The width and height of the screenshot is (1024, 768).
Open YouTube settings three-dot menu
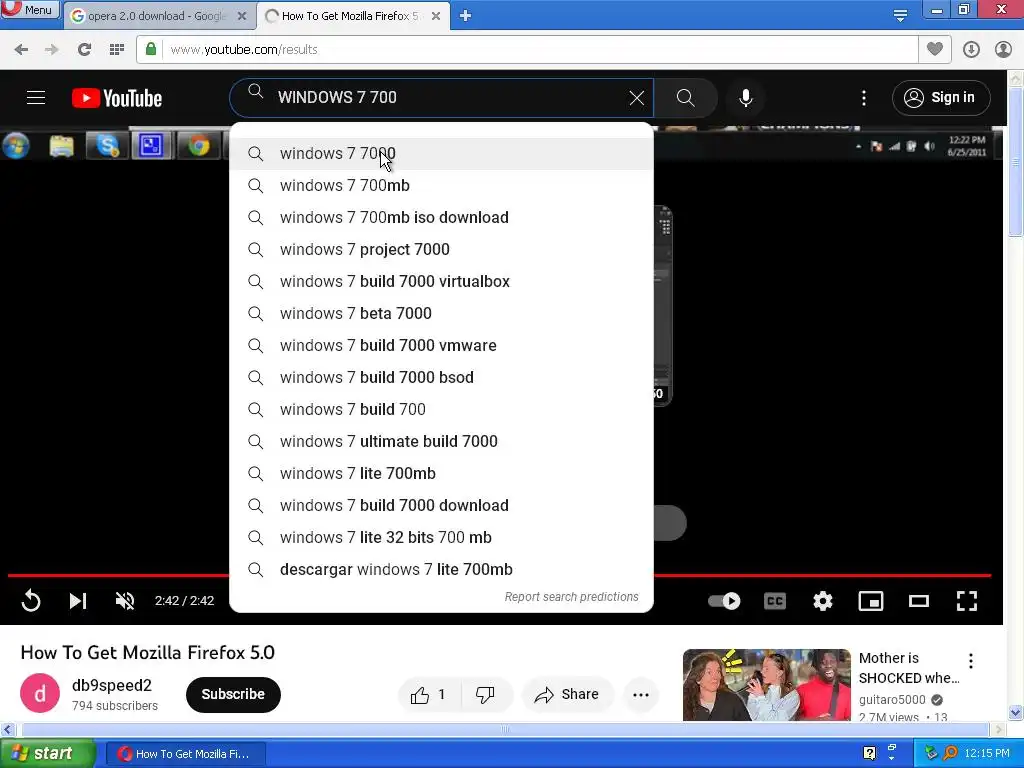pos(864,98)
